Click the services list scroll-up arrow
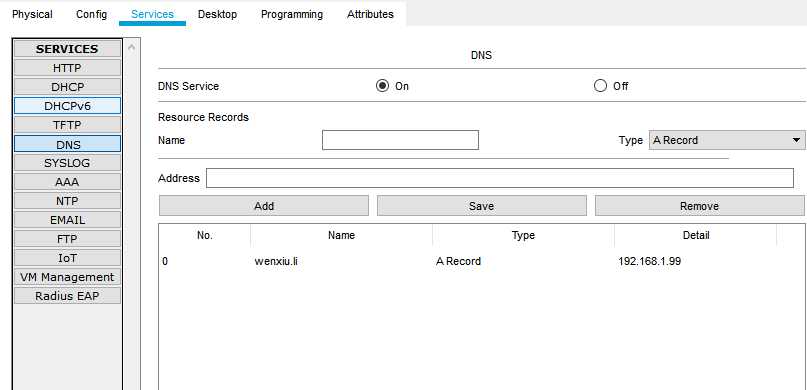 click(131, 47)
